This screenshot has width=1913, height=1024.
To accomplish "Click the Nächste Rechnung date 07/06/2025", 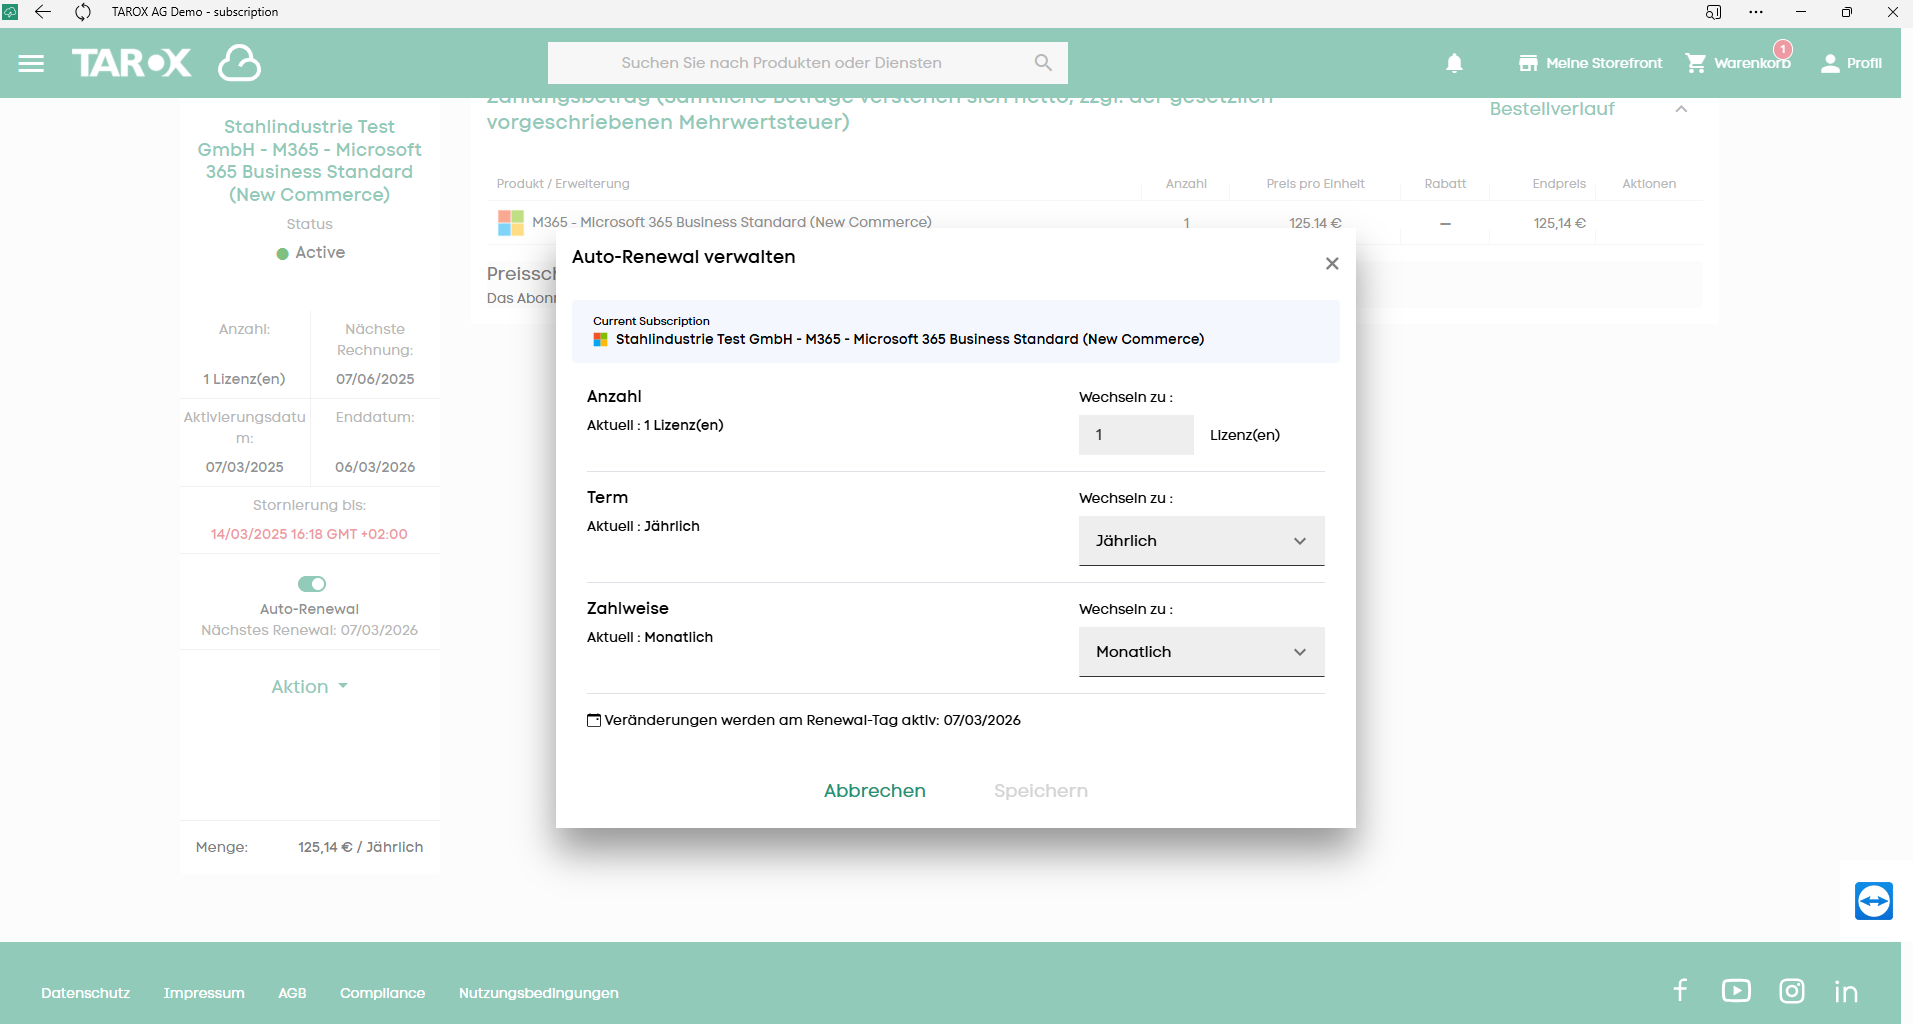I will click(x=375, y=379).
